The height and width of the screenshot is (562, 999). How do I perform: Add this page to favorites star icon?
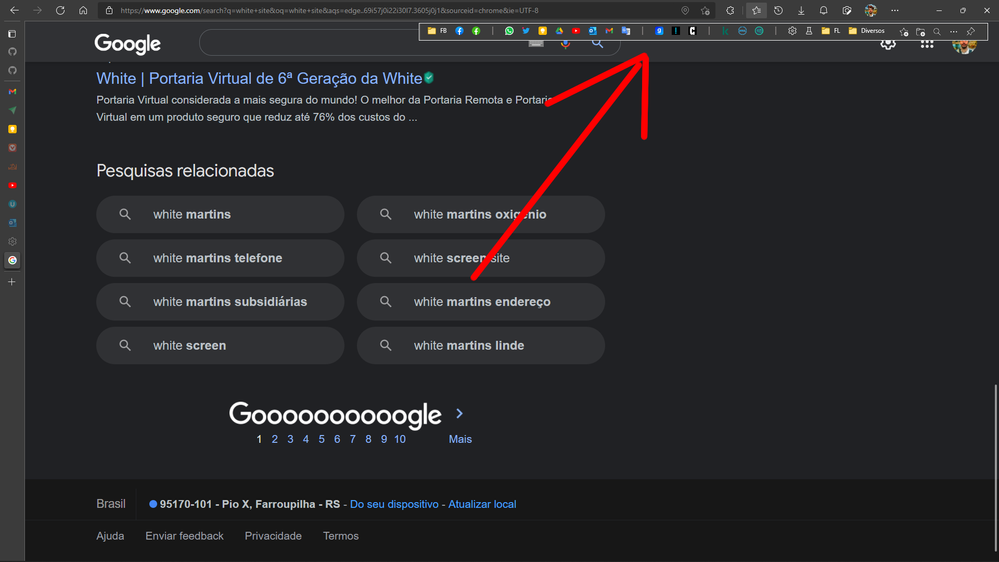click(x=705, y=10)
